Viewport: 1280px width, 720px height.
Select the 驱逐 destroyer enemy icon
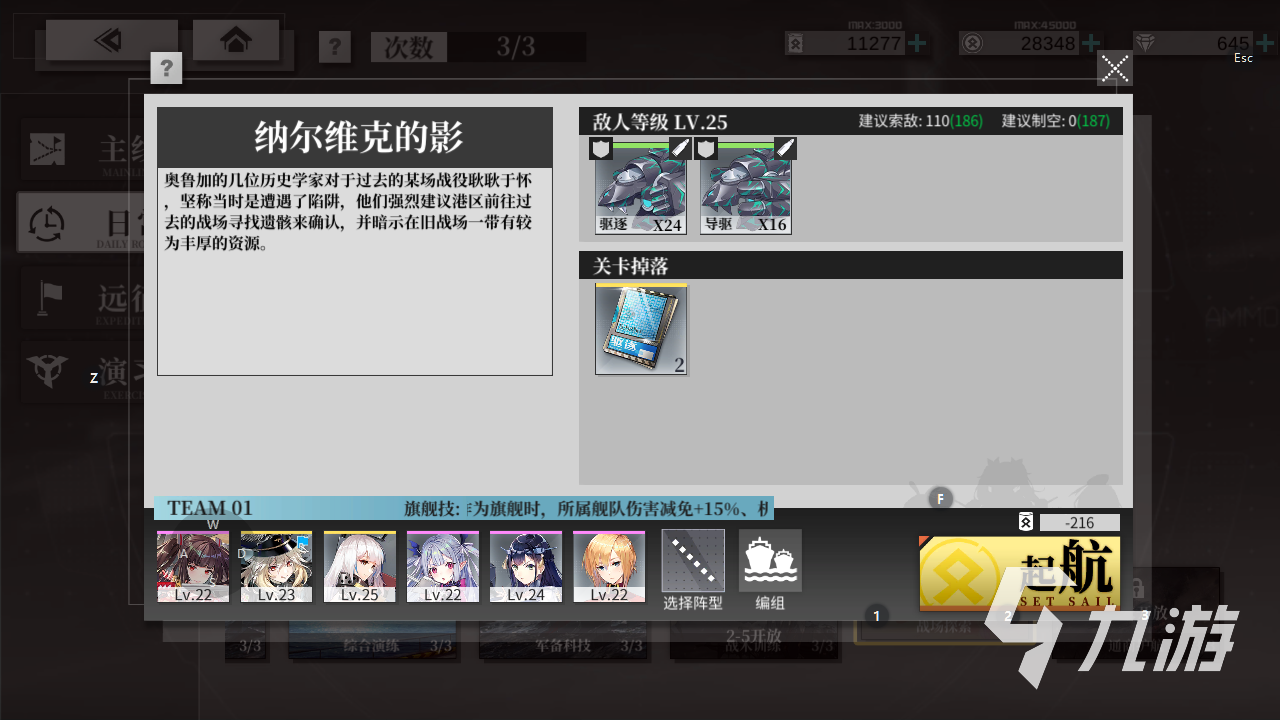(641, 187)
